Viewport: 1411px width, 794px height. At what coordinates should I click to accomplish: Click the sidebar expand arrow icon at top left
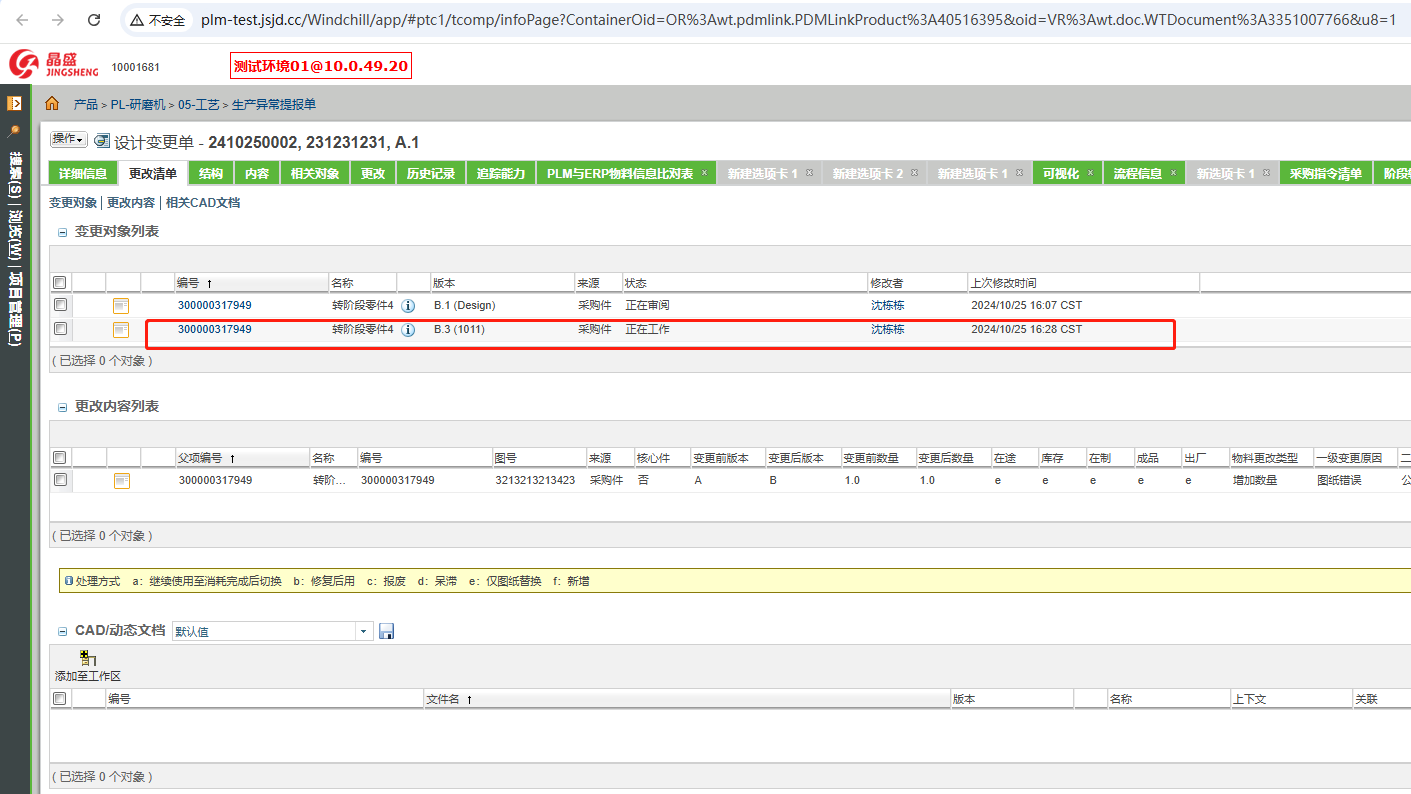pos(14,103)
